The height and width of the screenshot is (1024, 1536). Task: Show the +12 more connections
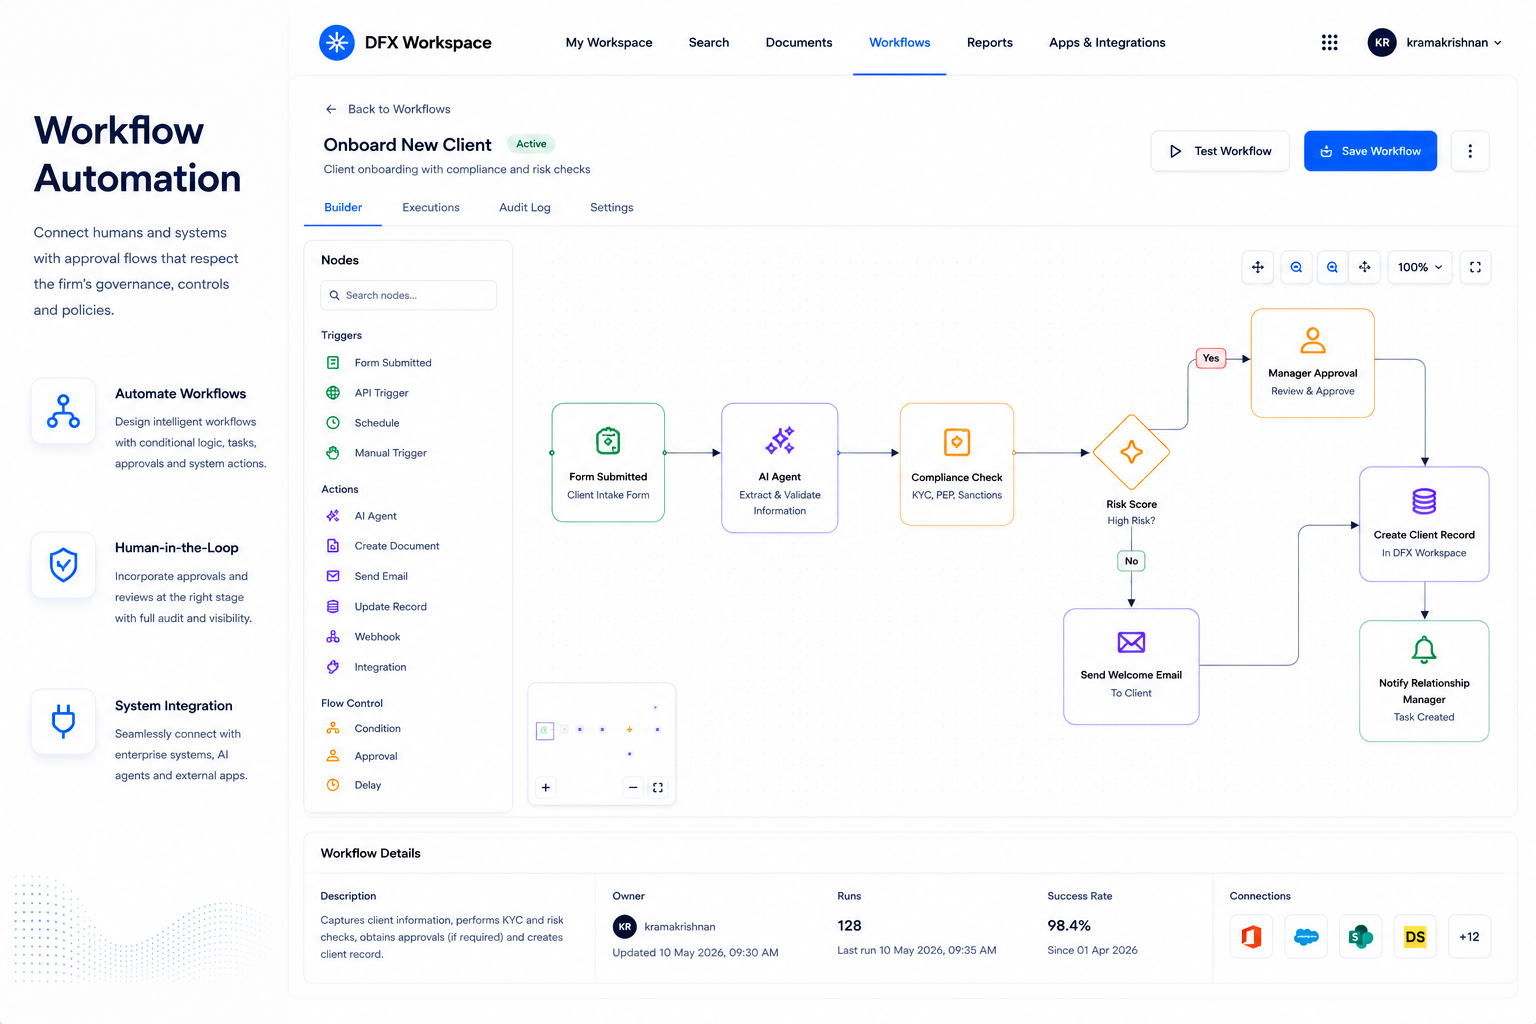coord(1469,937)
